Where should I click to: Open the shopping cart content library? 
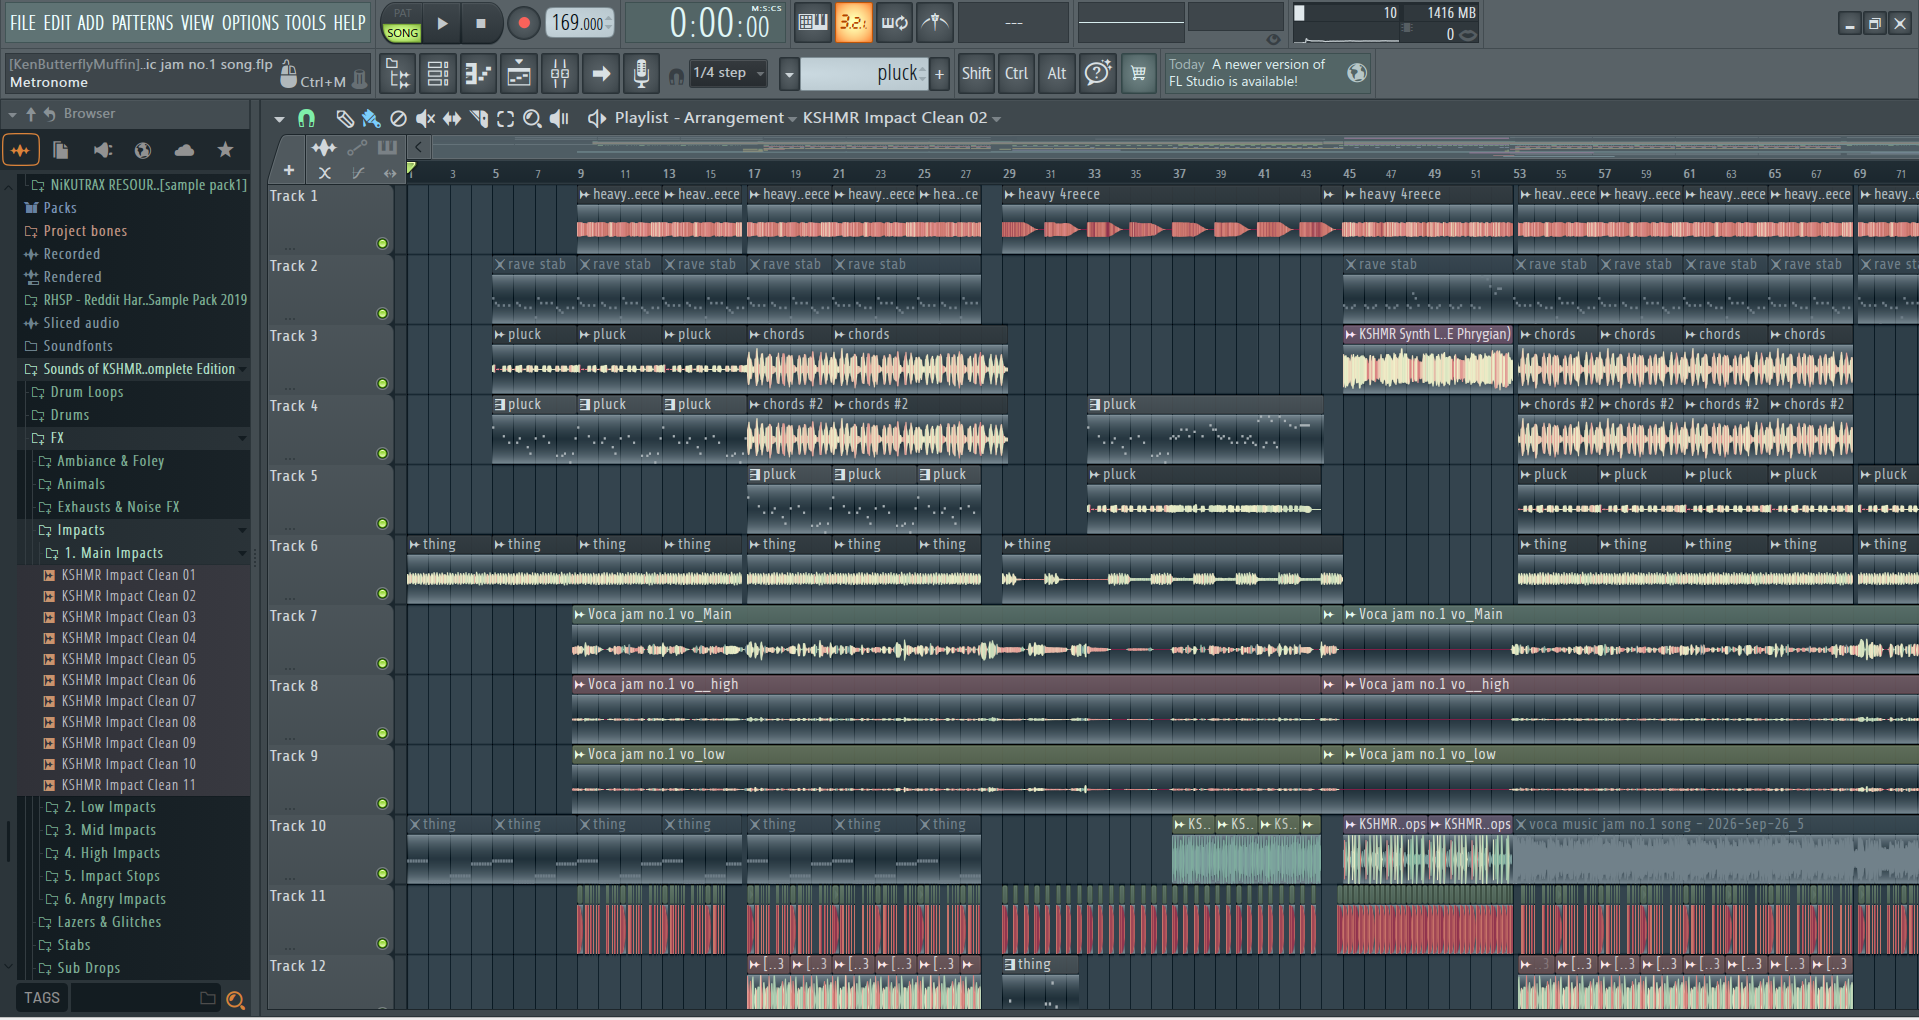1138,73
